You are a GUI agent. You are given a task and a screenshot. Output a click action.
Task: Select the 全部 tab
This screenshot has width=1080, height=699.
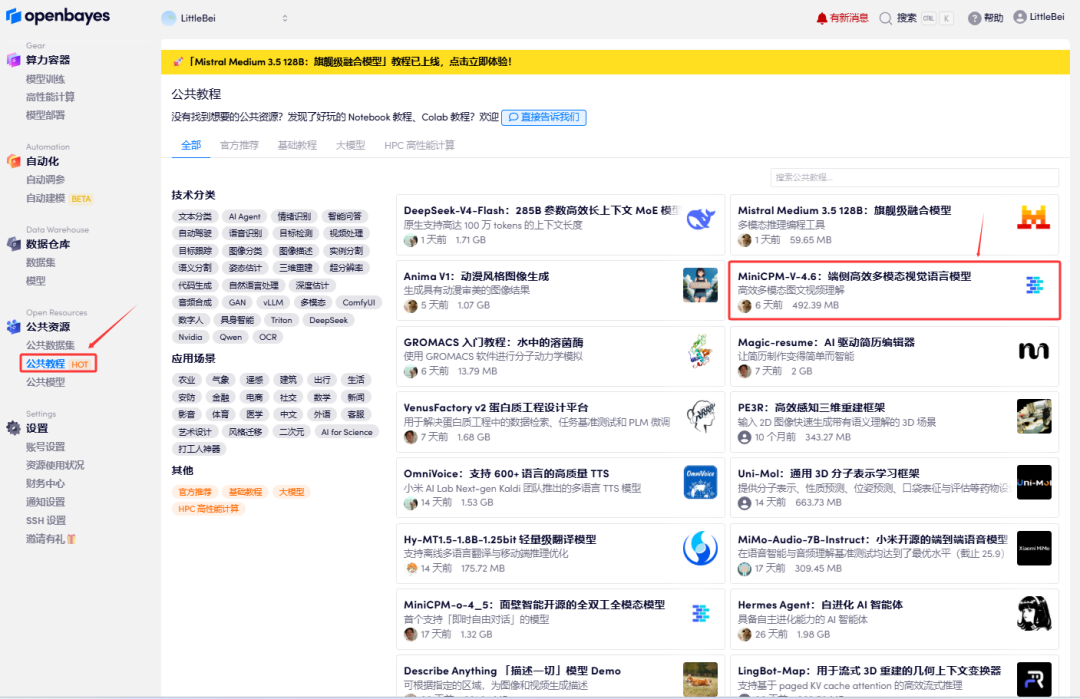191,145
